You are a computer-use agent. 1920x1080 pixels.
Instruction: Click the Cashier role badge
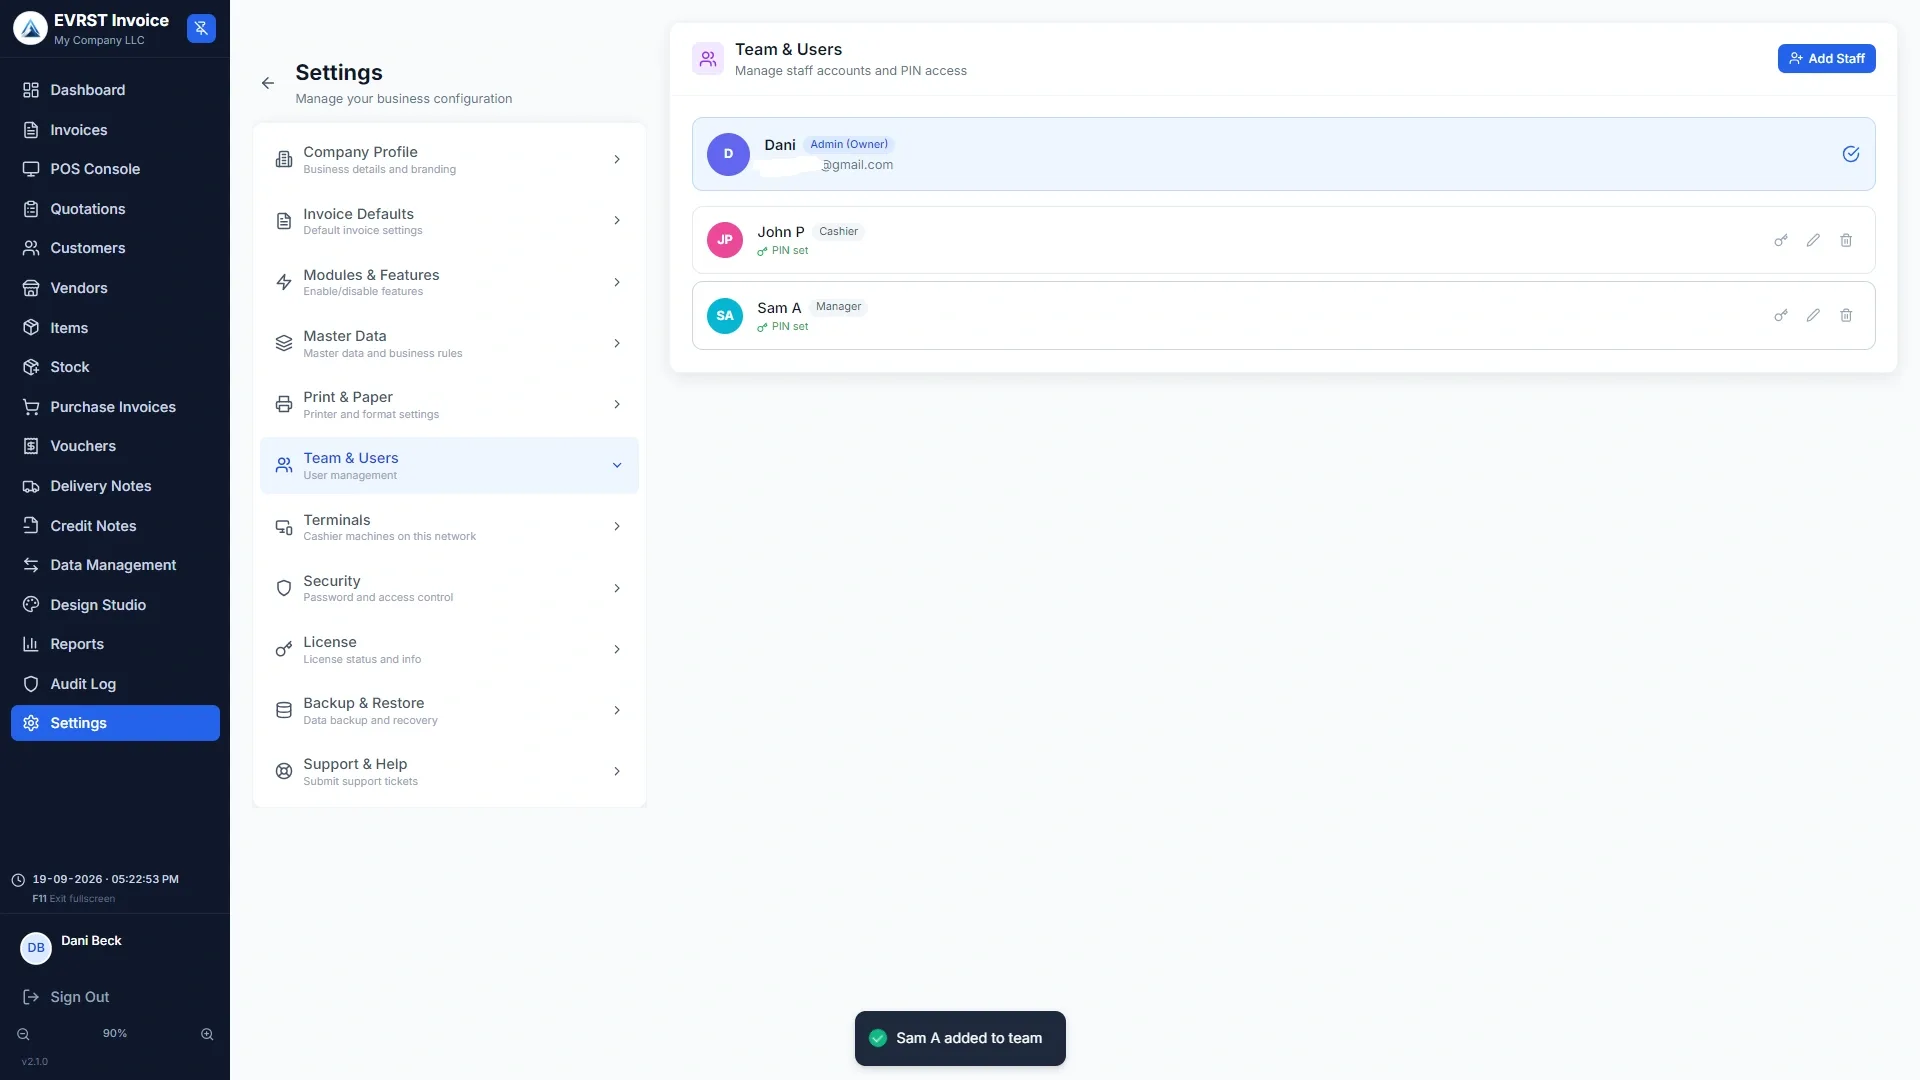pos(838,231)
